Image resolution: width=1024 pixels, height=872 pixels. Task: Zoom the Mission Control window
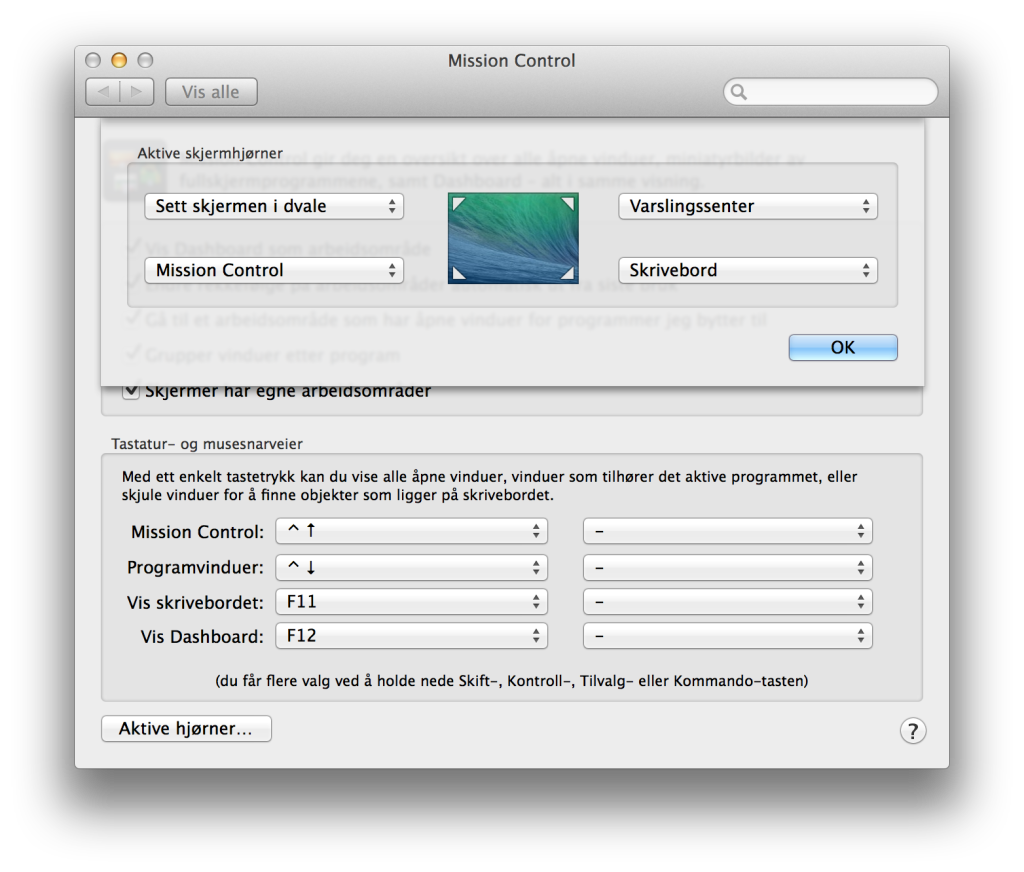coord(145,61)
